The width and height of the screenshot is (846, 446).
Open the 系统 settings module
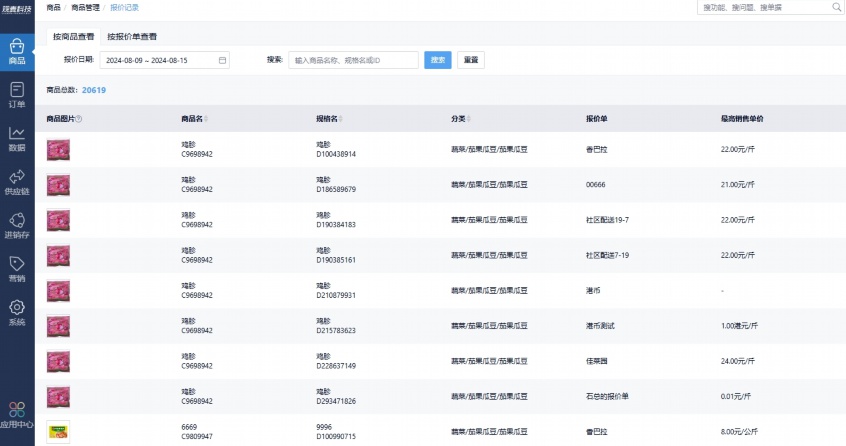click(x=17, y=313)
